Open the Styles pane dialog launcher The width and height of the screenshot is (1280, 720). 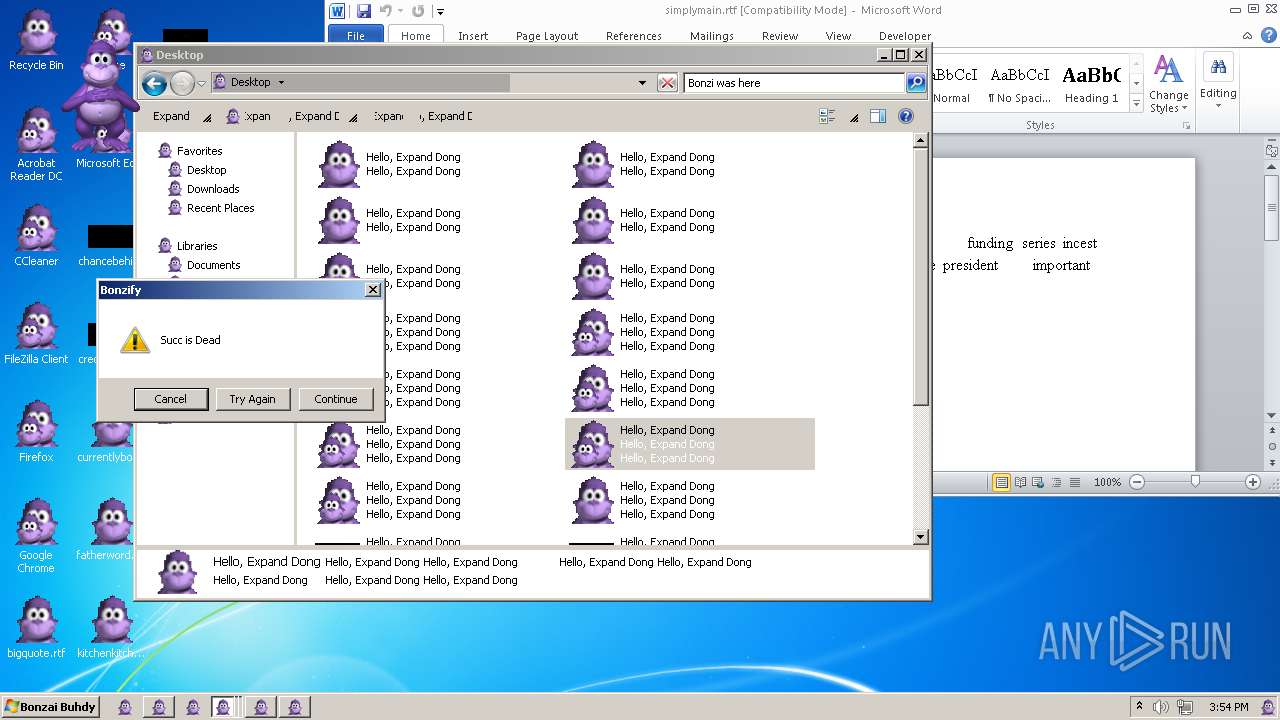coord(1186,126)
